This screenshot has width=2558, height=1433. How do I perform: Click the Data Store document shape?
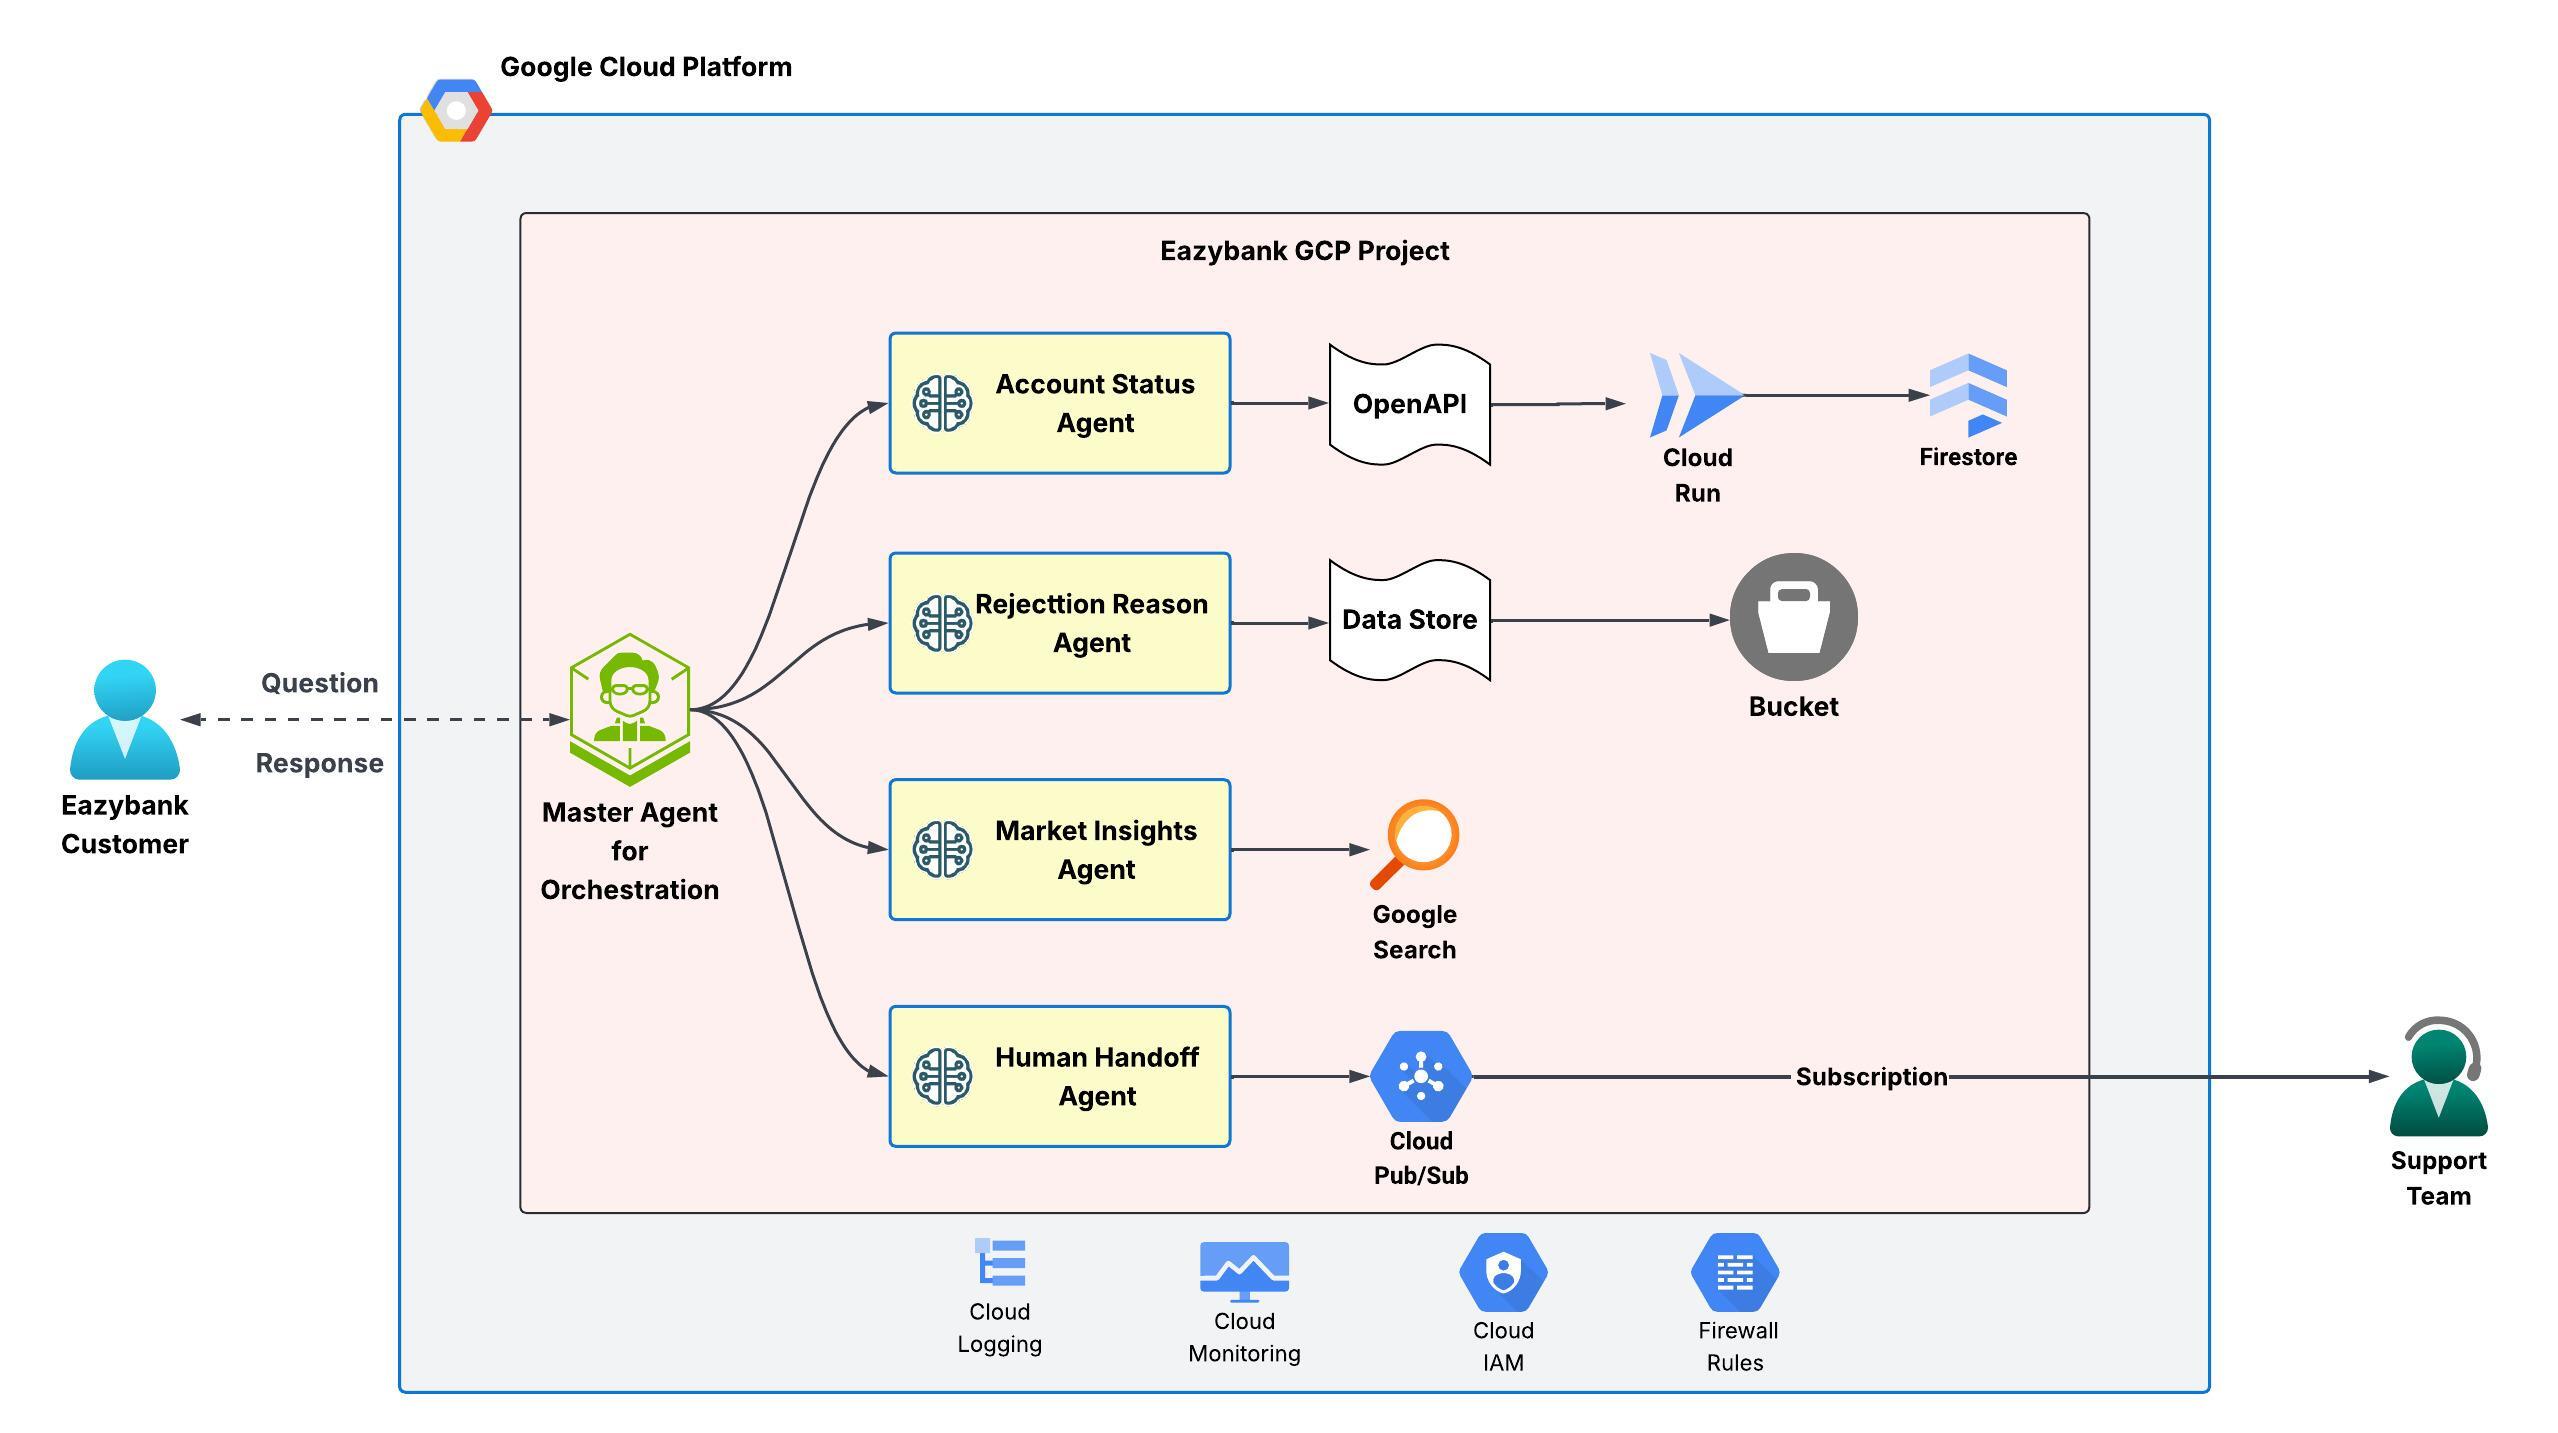1409,620
